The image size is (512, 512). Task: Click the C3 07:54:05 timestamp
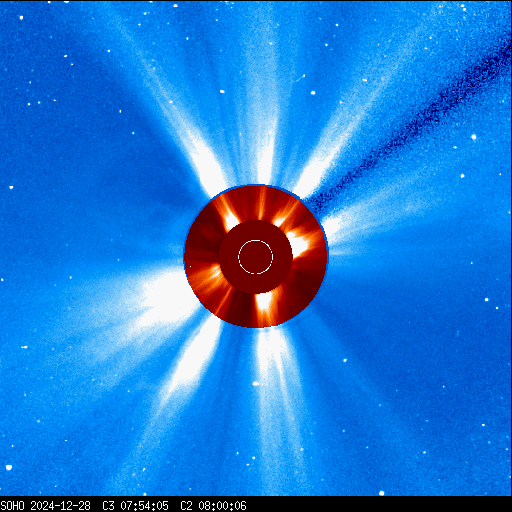[x=135, y=506]
